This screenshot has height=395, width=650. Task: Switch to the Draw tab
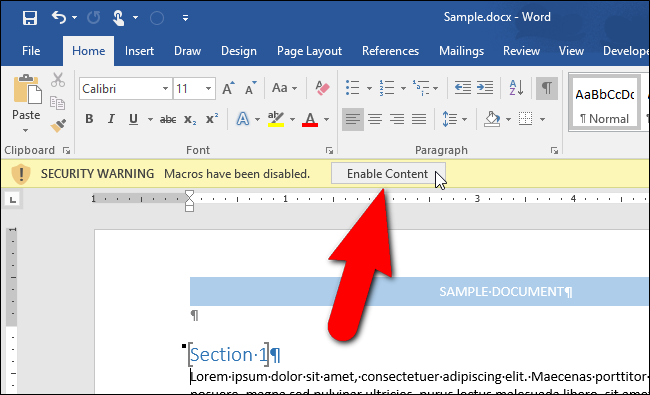(x=187, y=51)
